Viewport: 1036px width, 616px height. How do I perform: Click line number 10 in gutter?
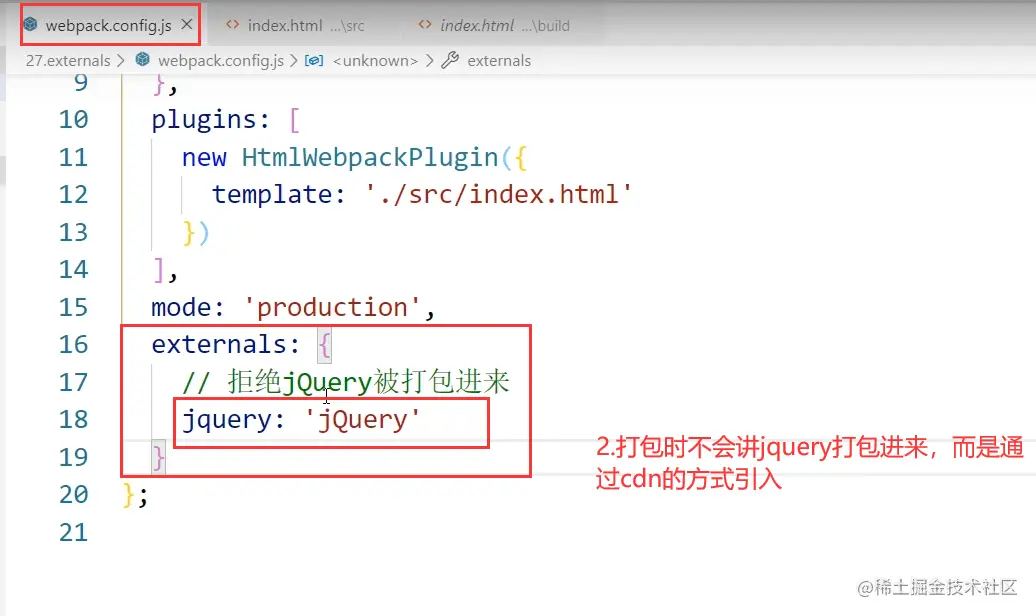[73, 120]
